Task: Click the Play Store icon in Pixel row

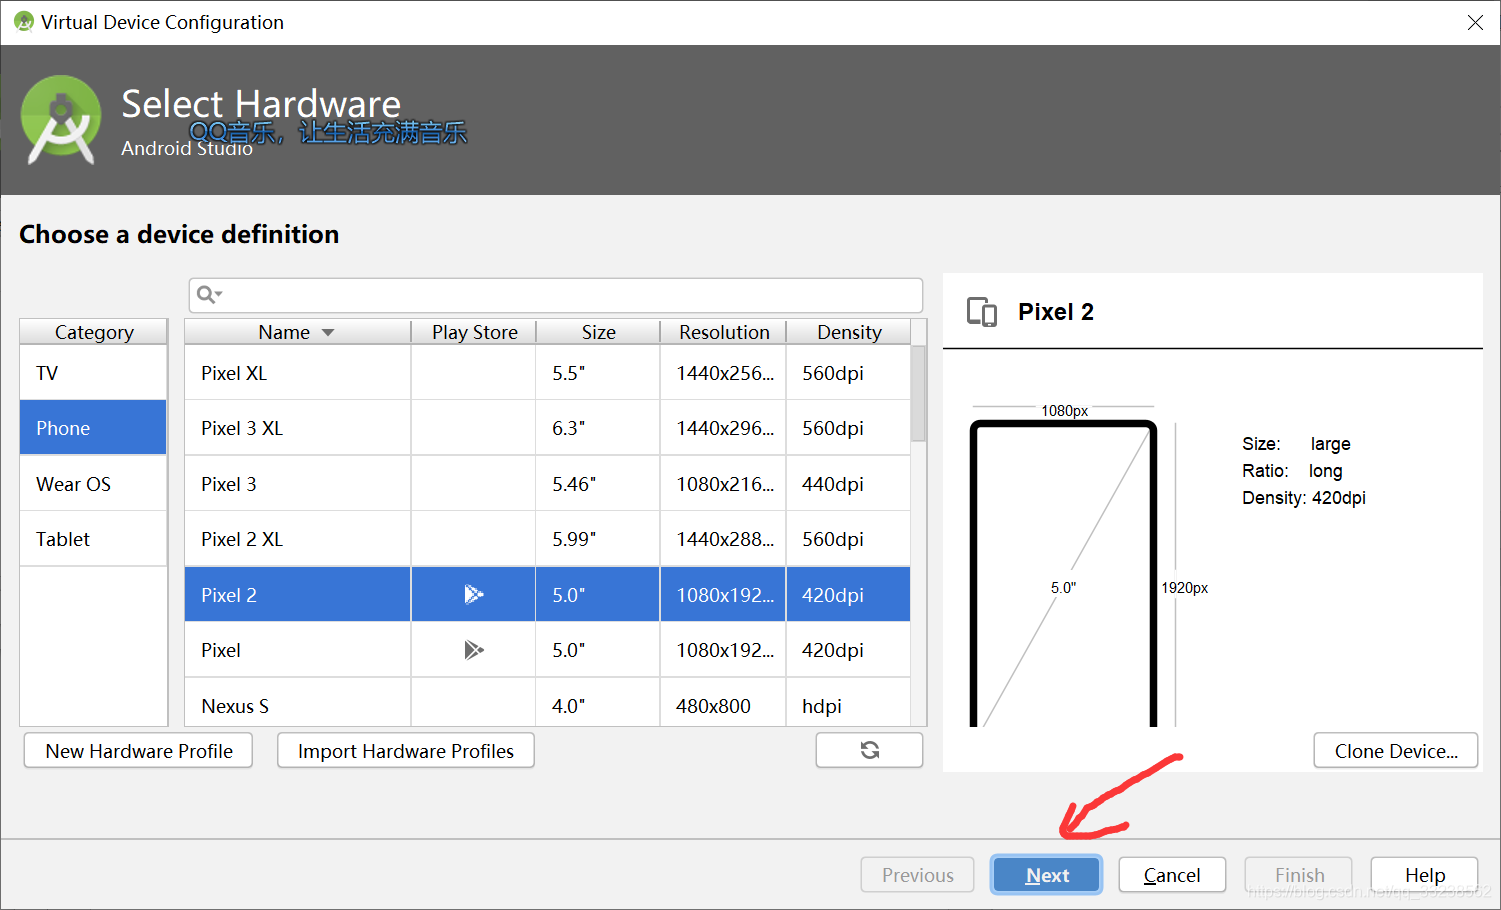Action: (474, 650)
